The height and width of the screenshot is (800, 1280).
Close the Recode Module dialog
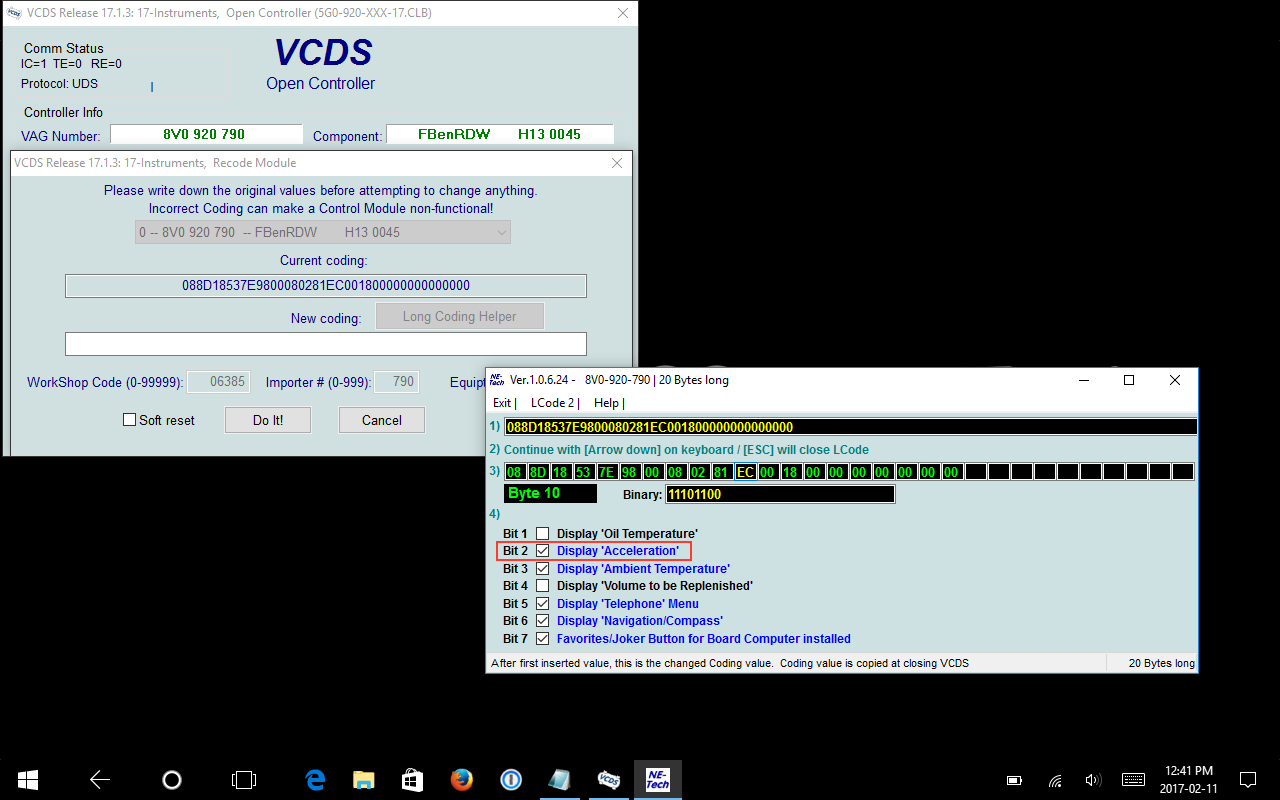click(x=616, y=163)
